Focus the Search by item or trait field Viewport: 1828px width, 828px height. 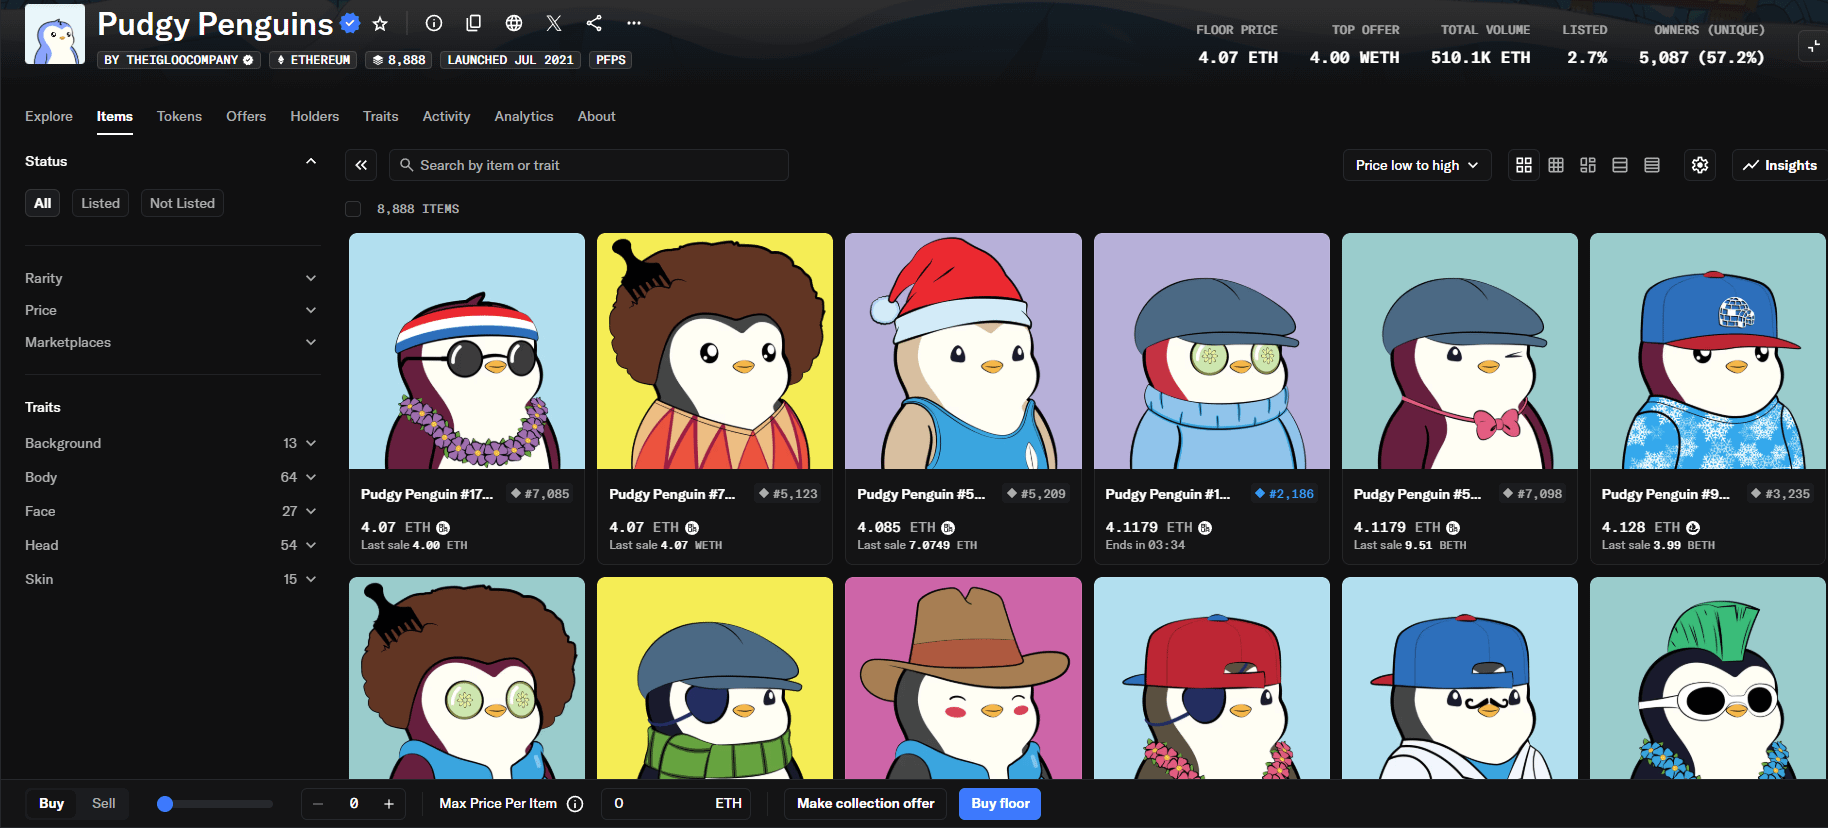pyautogui.click(x=589, y=165)
